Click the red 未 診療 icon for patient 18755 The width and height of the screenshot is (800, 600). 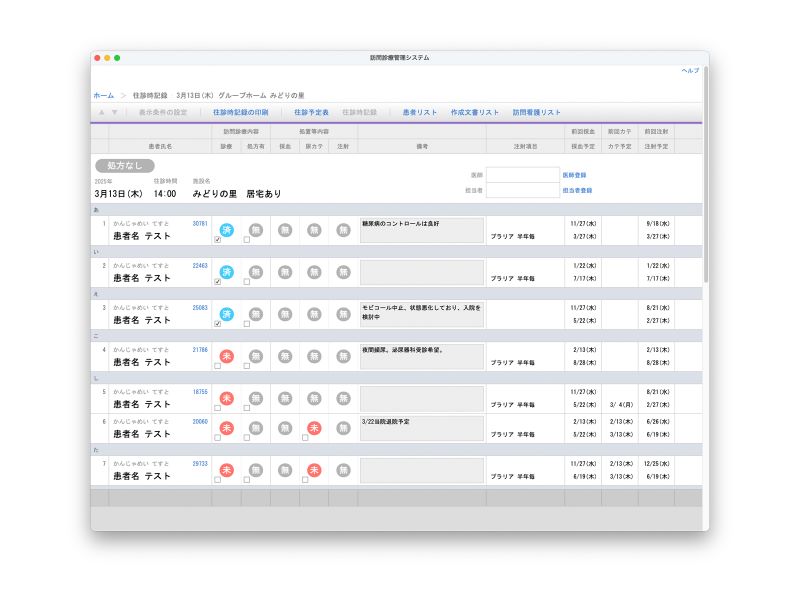[227, 398]
